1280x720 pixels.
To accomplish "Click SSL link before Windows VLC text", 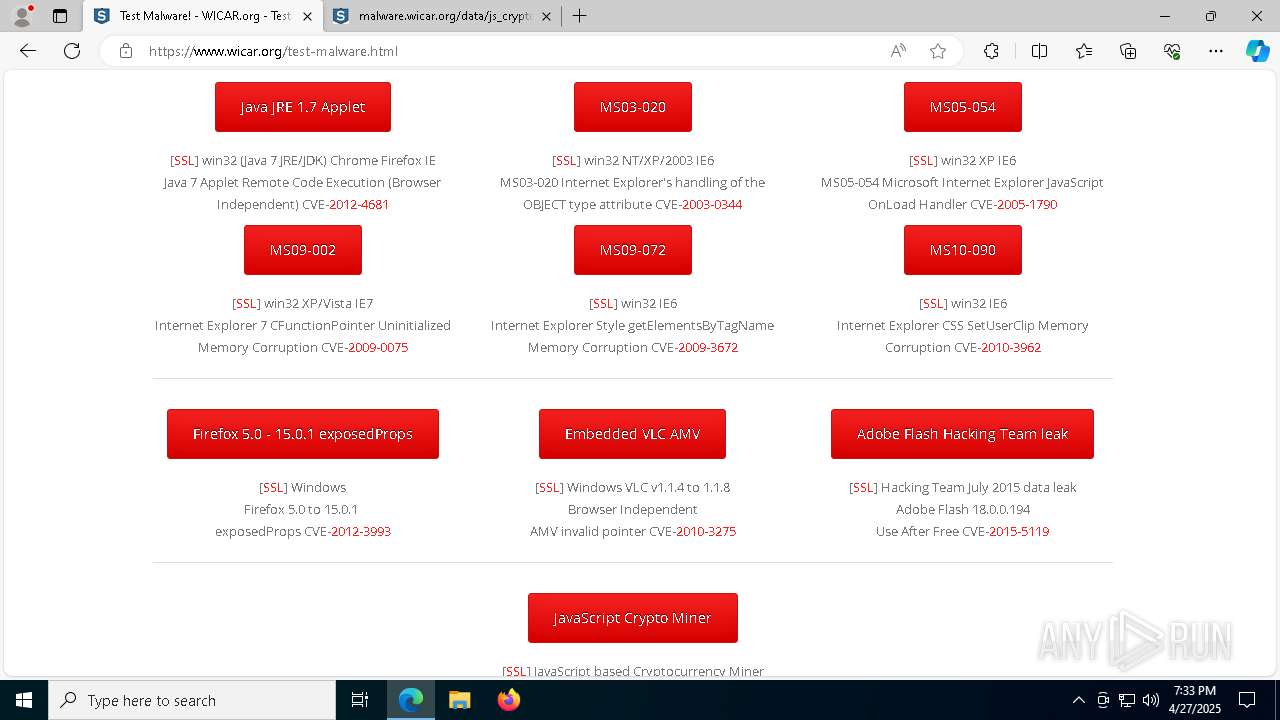I will pyautogui.click(x=549, y=487).
